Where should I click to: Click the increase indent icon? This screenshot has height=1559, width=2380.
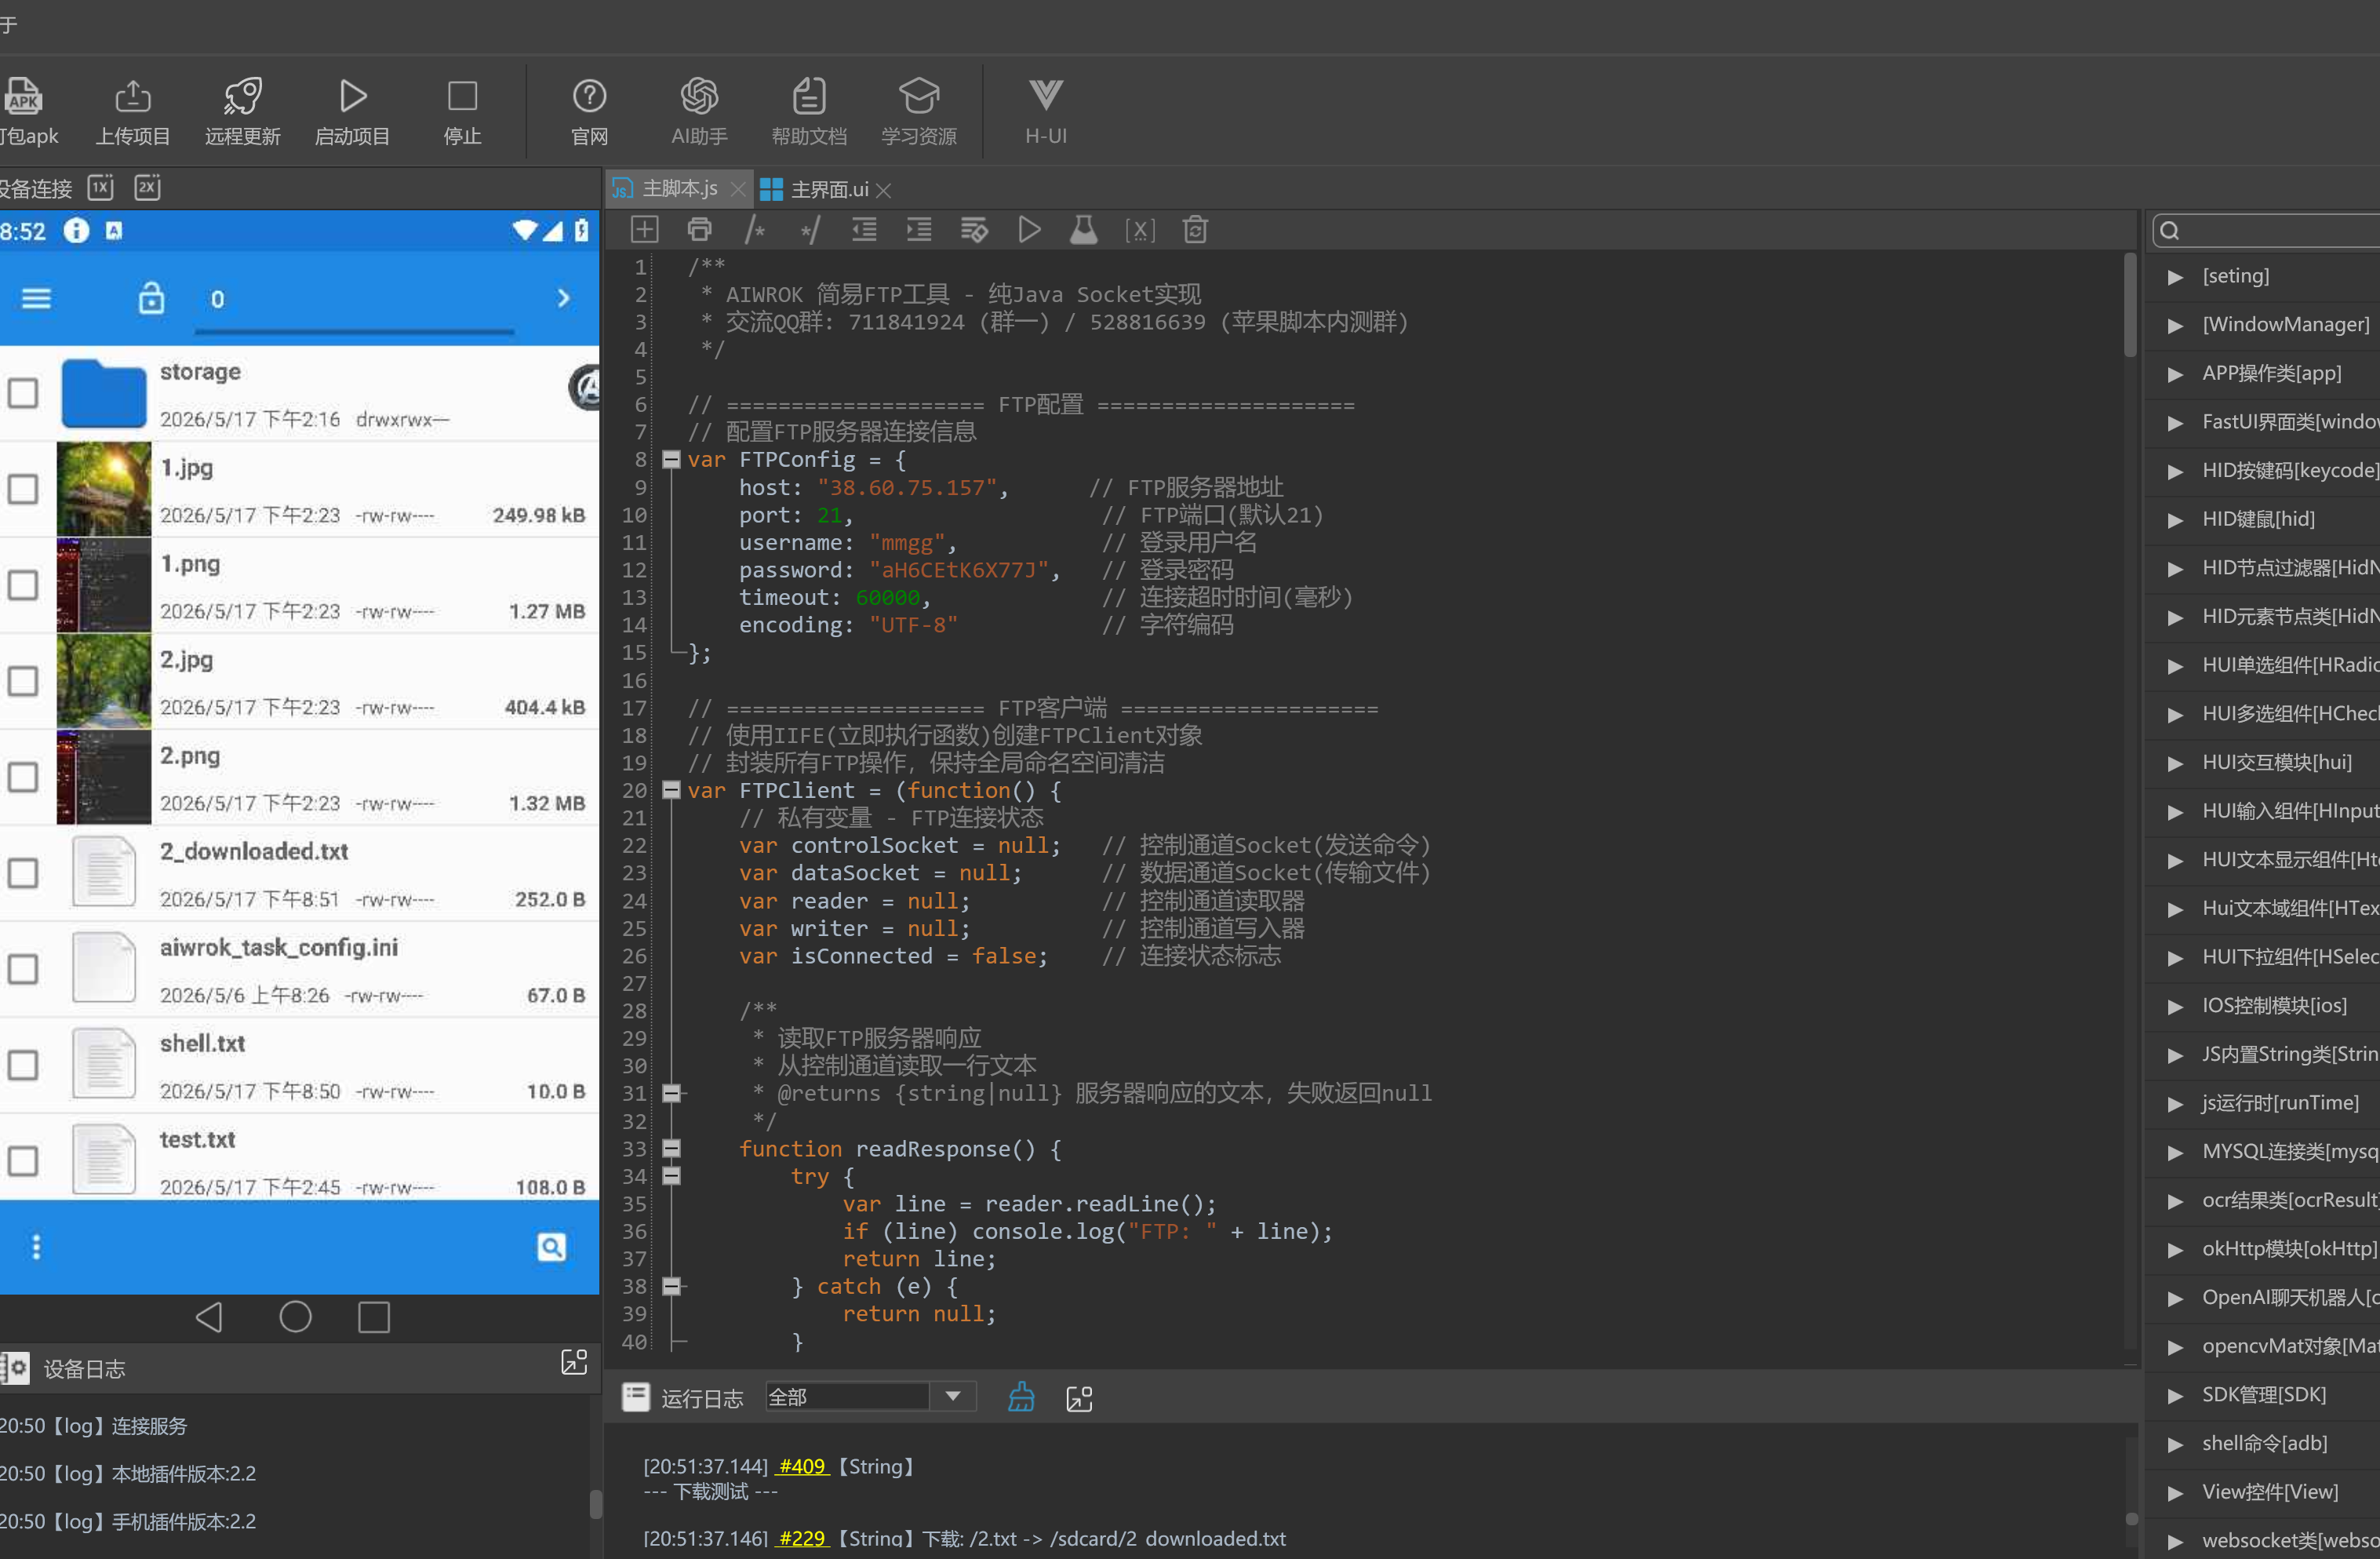[x=919, y=230]
